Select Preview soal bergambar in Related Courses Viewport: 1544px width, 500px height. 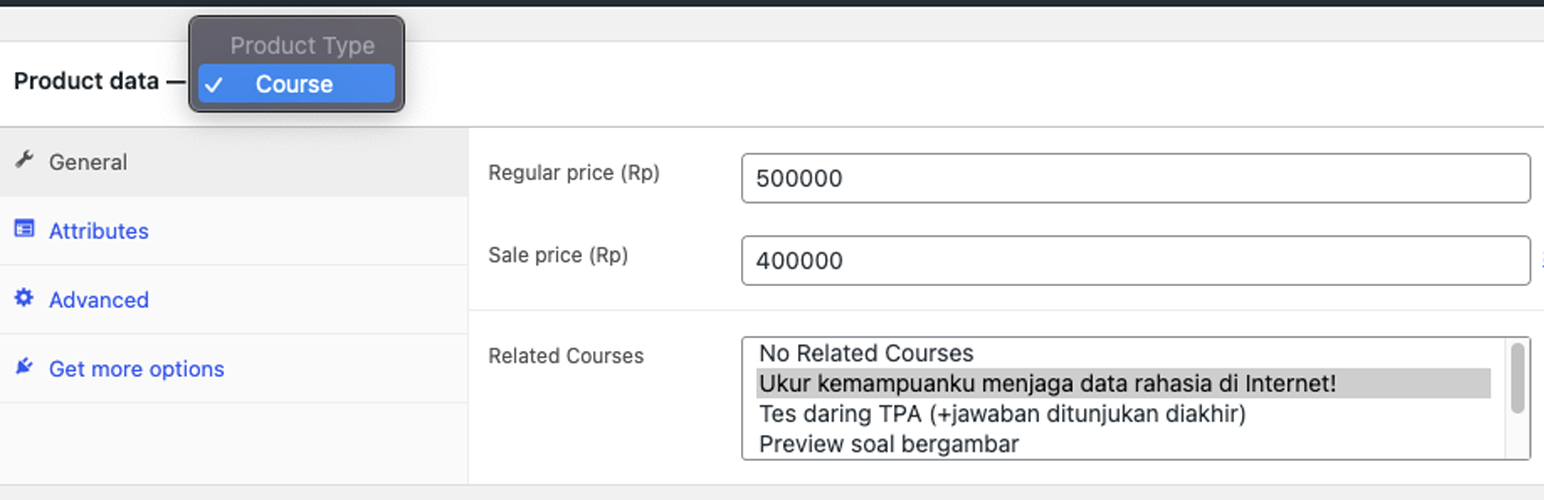coord(889,443)
